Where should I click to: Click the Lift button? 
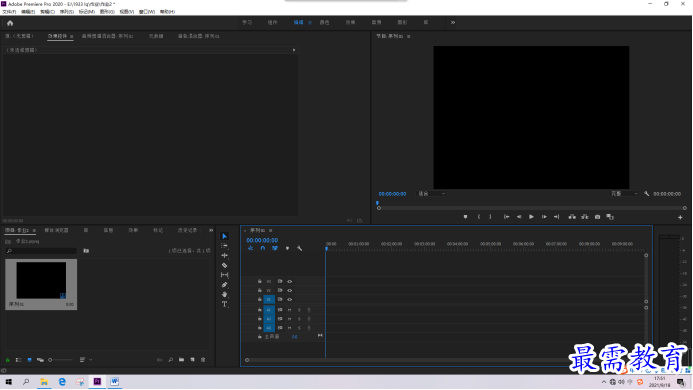coord(572,217)
